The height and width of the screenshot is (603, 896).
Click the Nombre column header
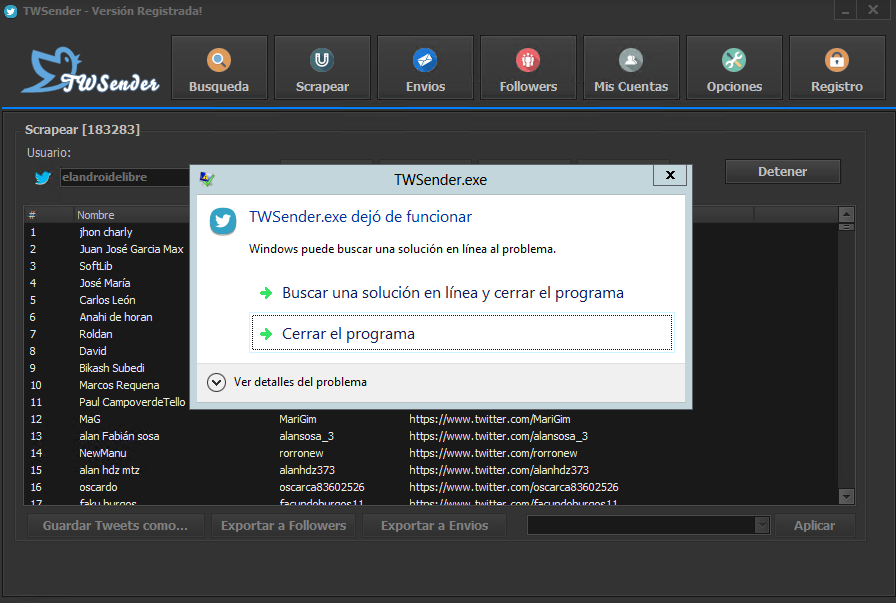pyautogui.click(x=96, y=215)
